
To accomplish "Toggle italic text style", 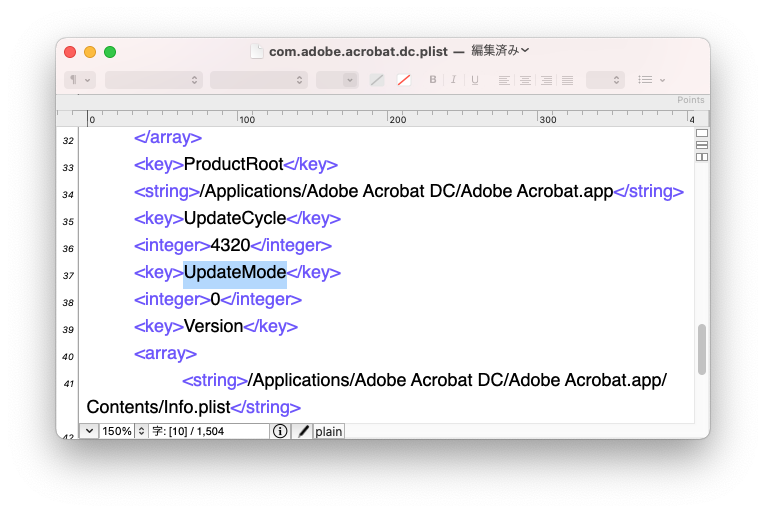I will [453, 80].
